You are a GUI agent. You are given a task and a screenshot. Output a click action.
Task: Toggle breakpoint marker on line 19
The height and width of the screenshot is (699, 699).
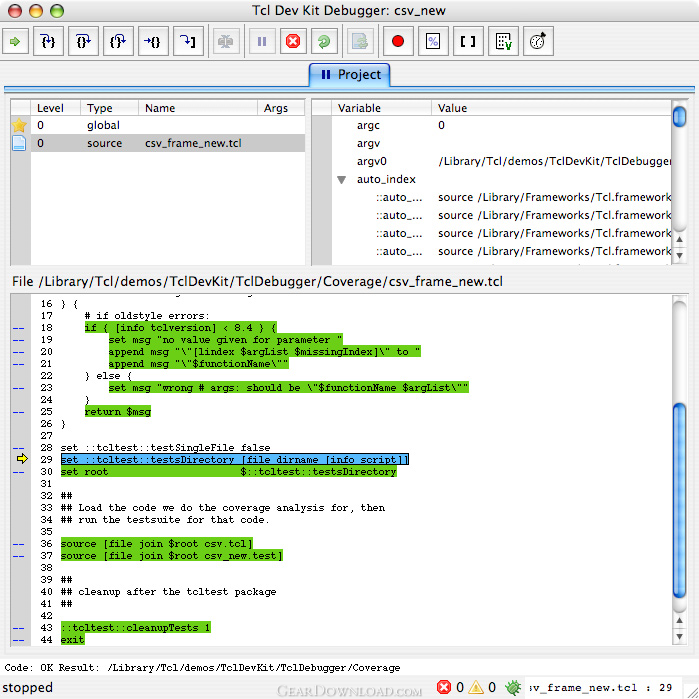(18, 340)
